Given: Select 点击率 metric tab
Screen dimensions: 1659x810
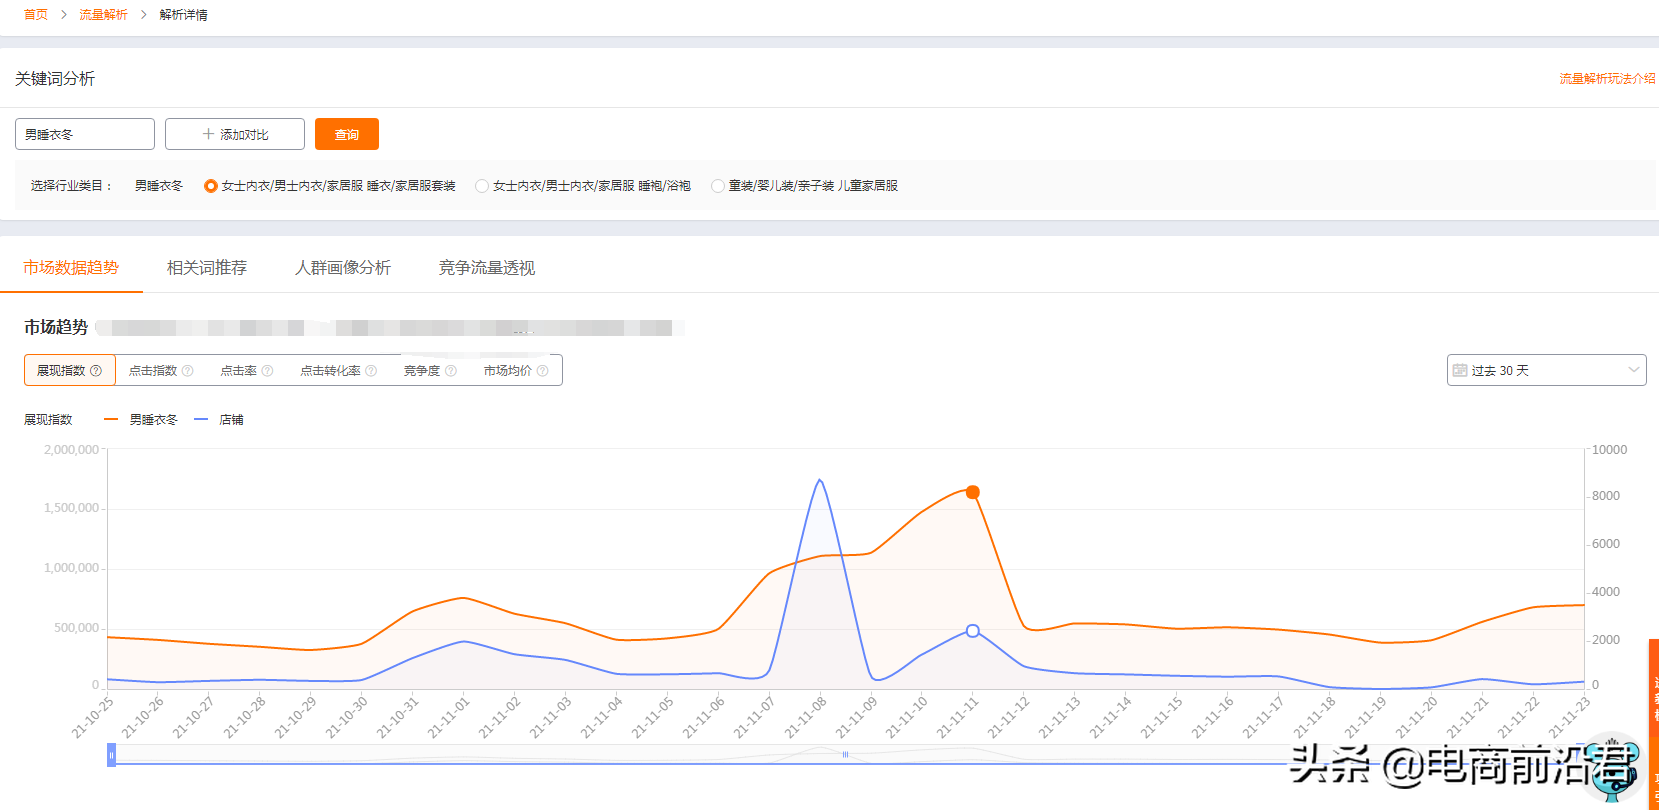Looking at the screenshot, I should tap(246, 370).
